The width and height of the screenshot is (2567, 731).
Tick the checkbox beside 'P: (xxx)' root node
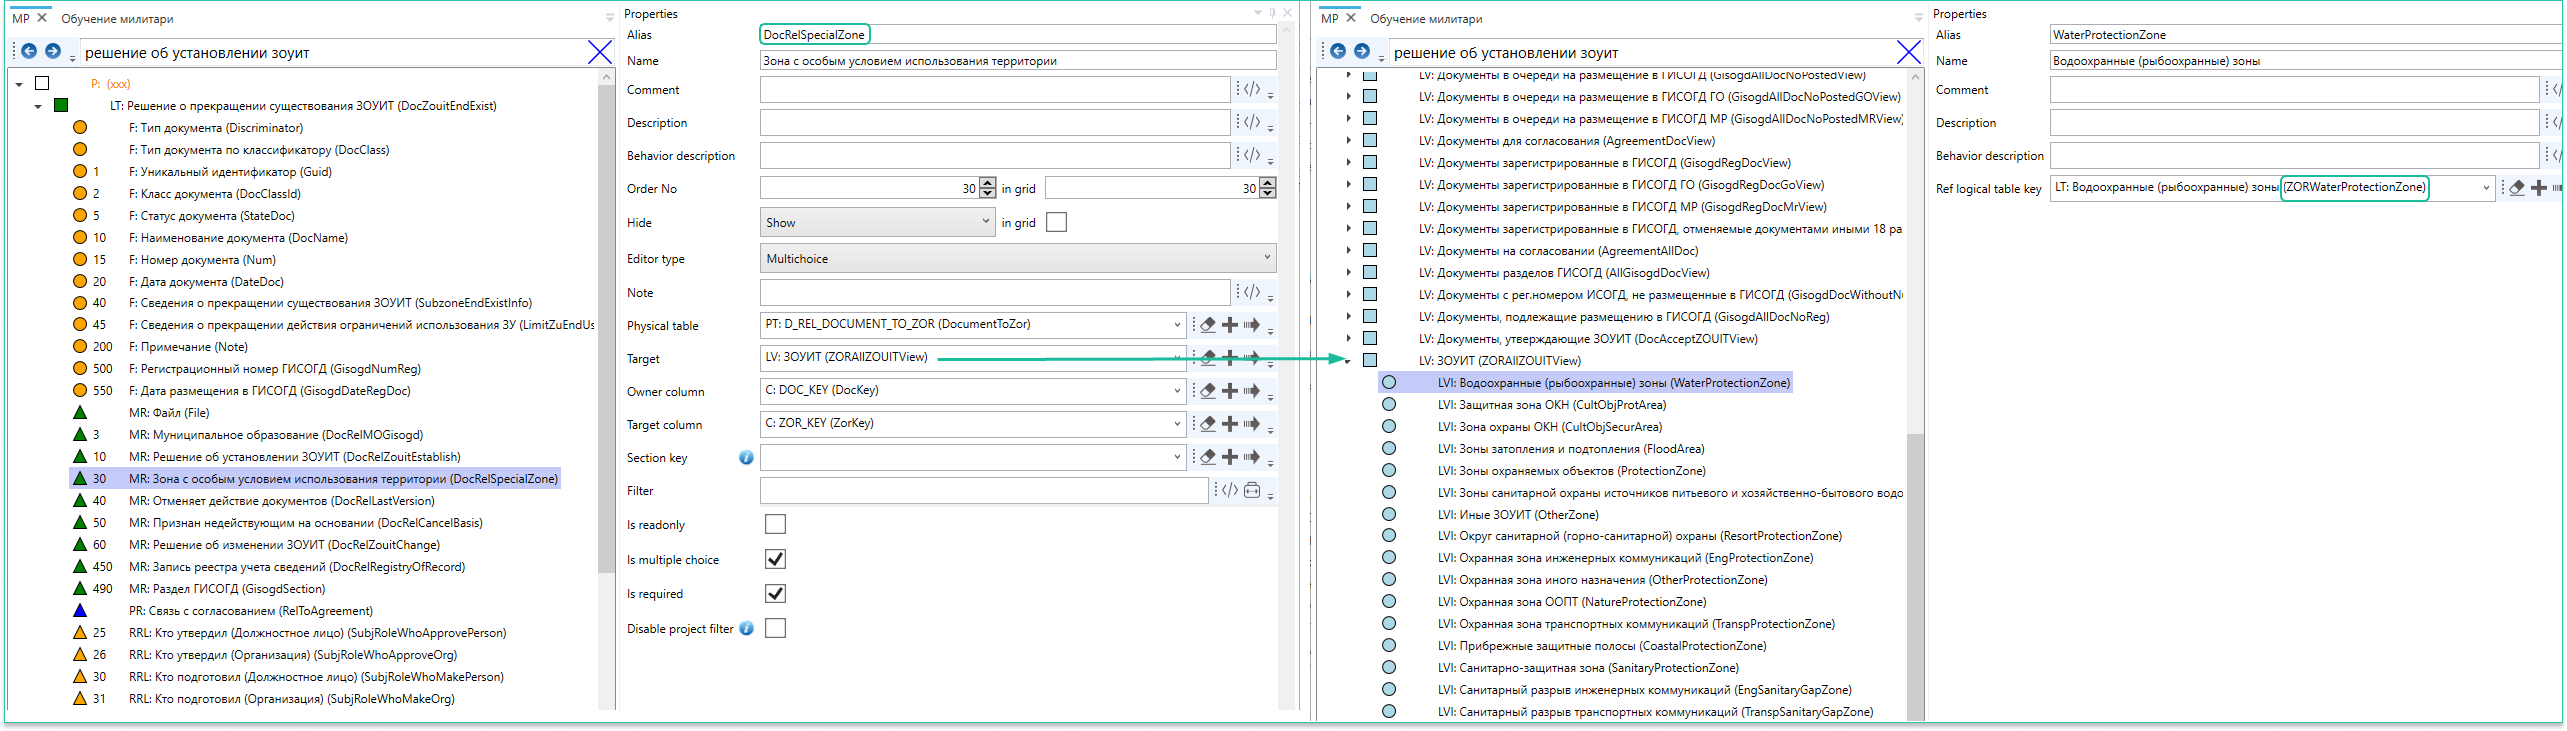click(x=42, y=84)
